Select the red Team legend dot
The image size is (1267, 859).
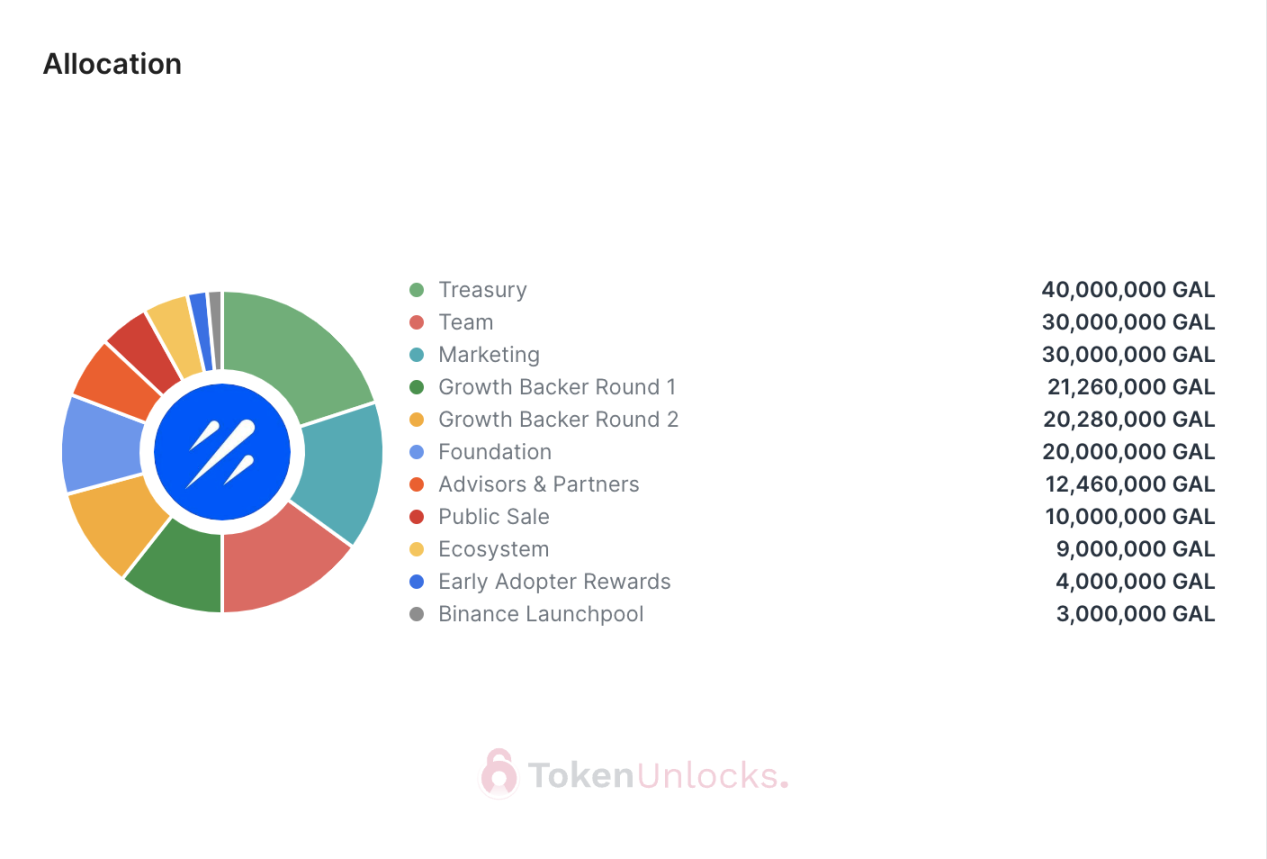point(417,322)
